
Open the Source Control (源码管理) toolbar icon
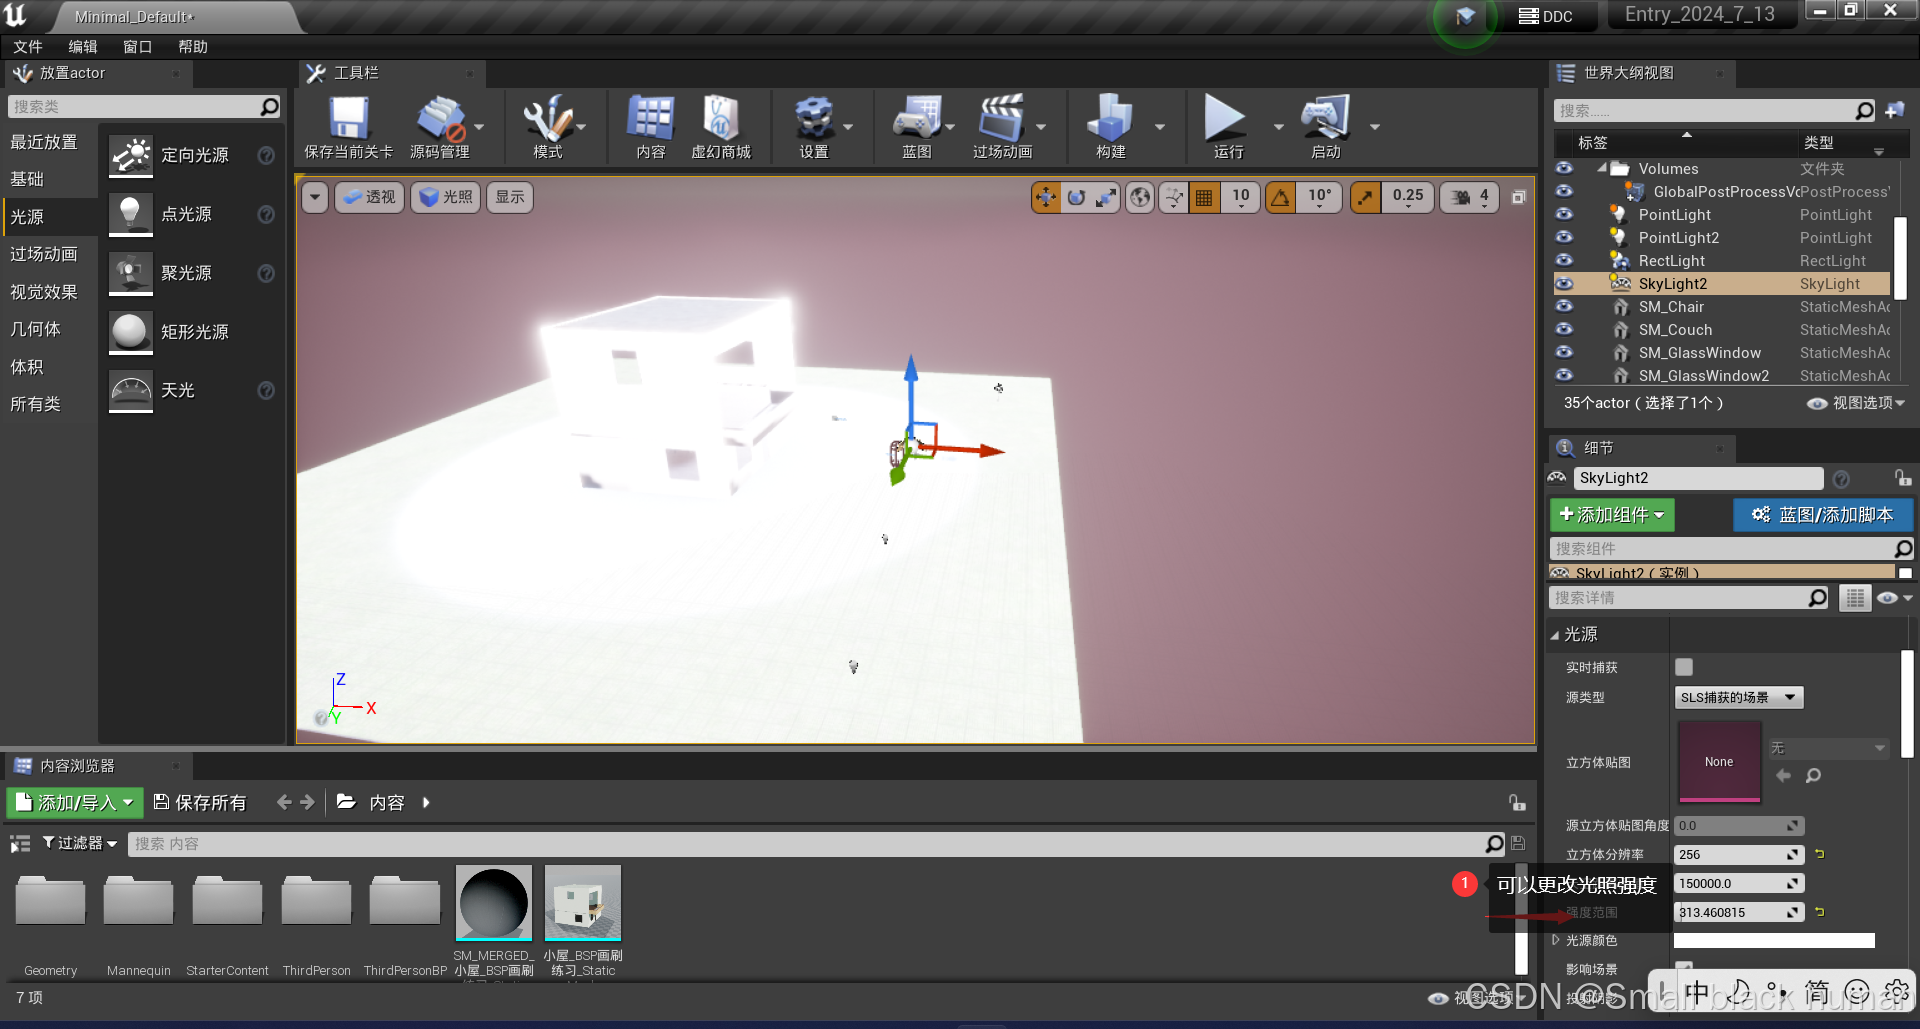439,119
